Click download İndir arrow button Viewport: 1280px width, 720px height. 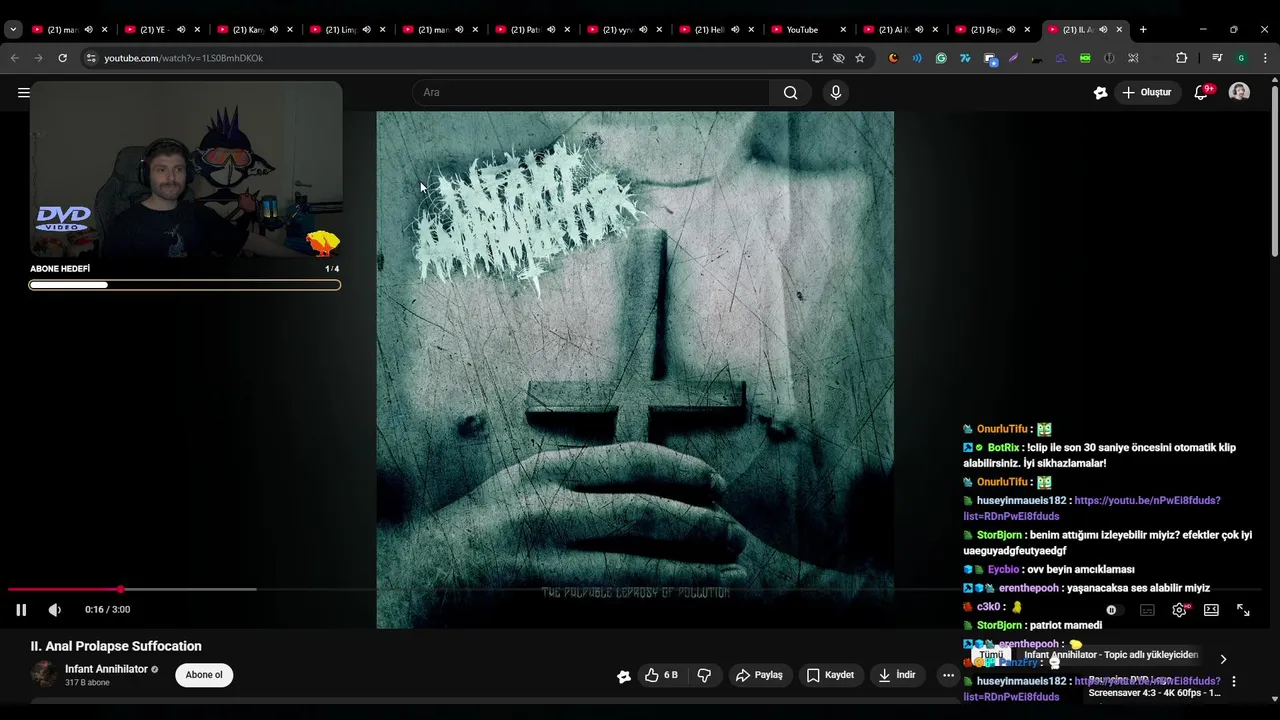click(897, 675)
